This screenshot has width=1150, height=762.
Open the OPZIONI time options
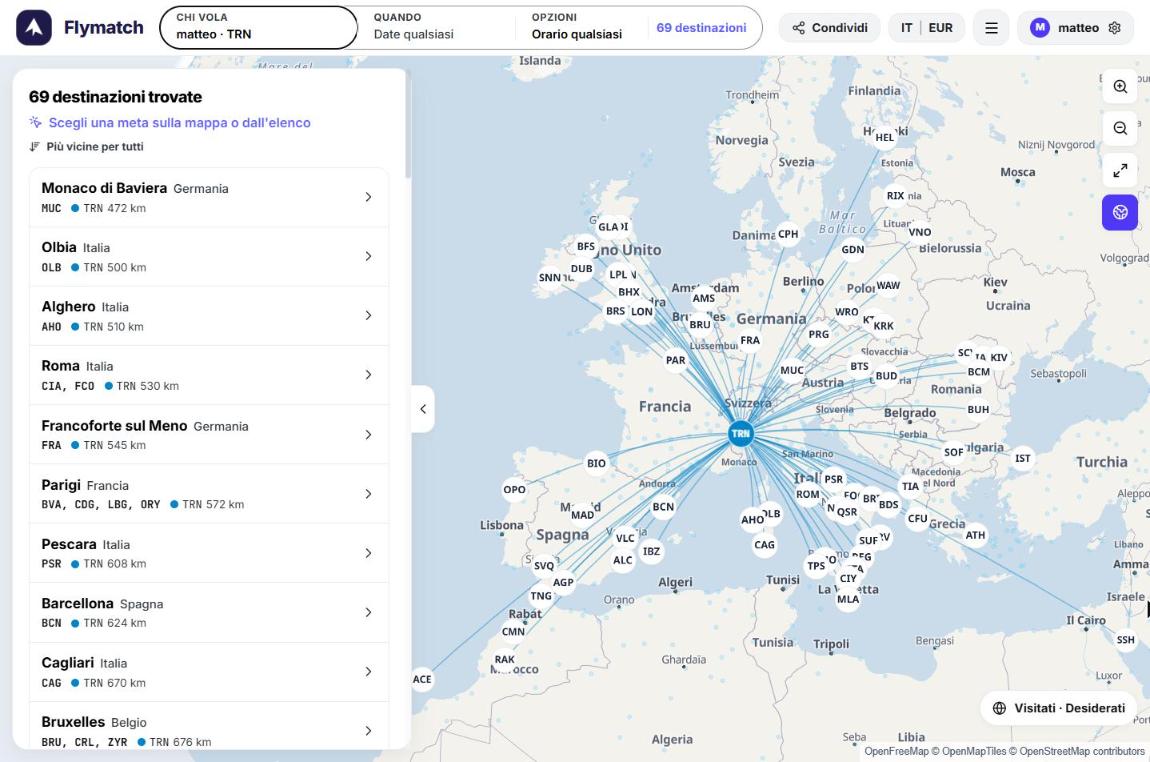tap(577, 28)
